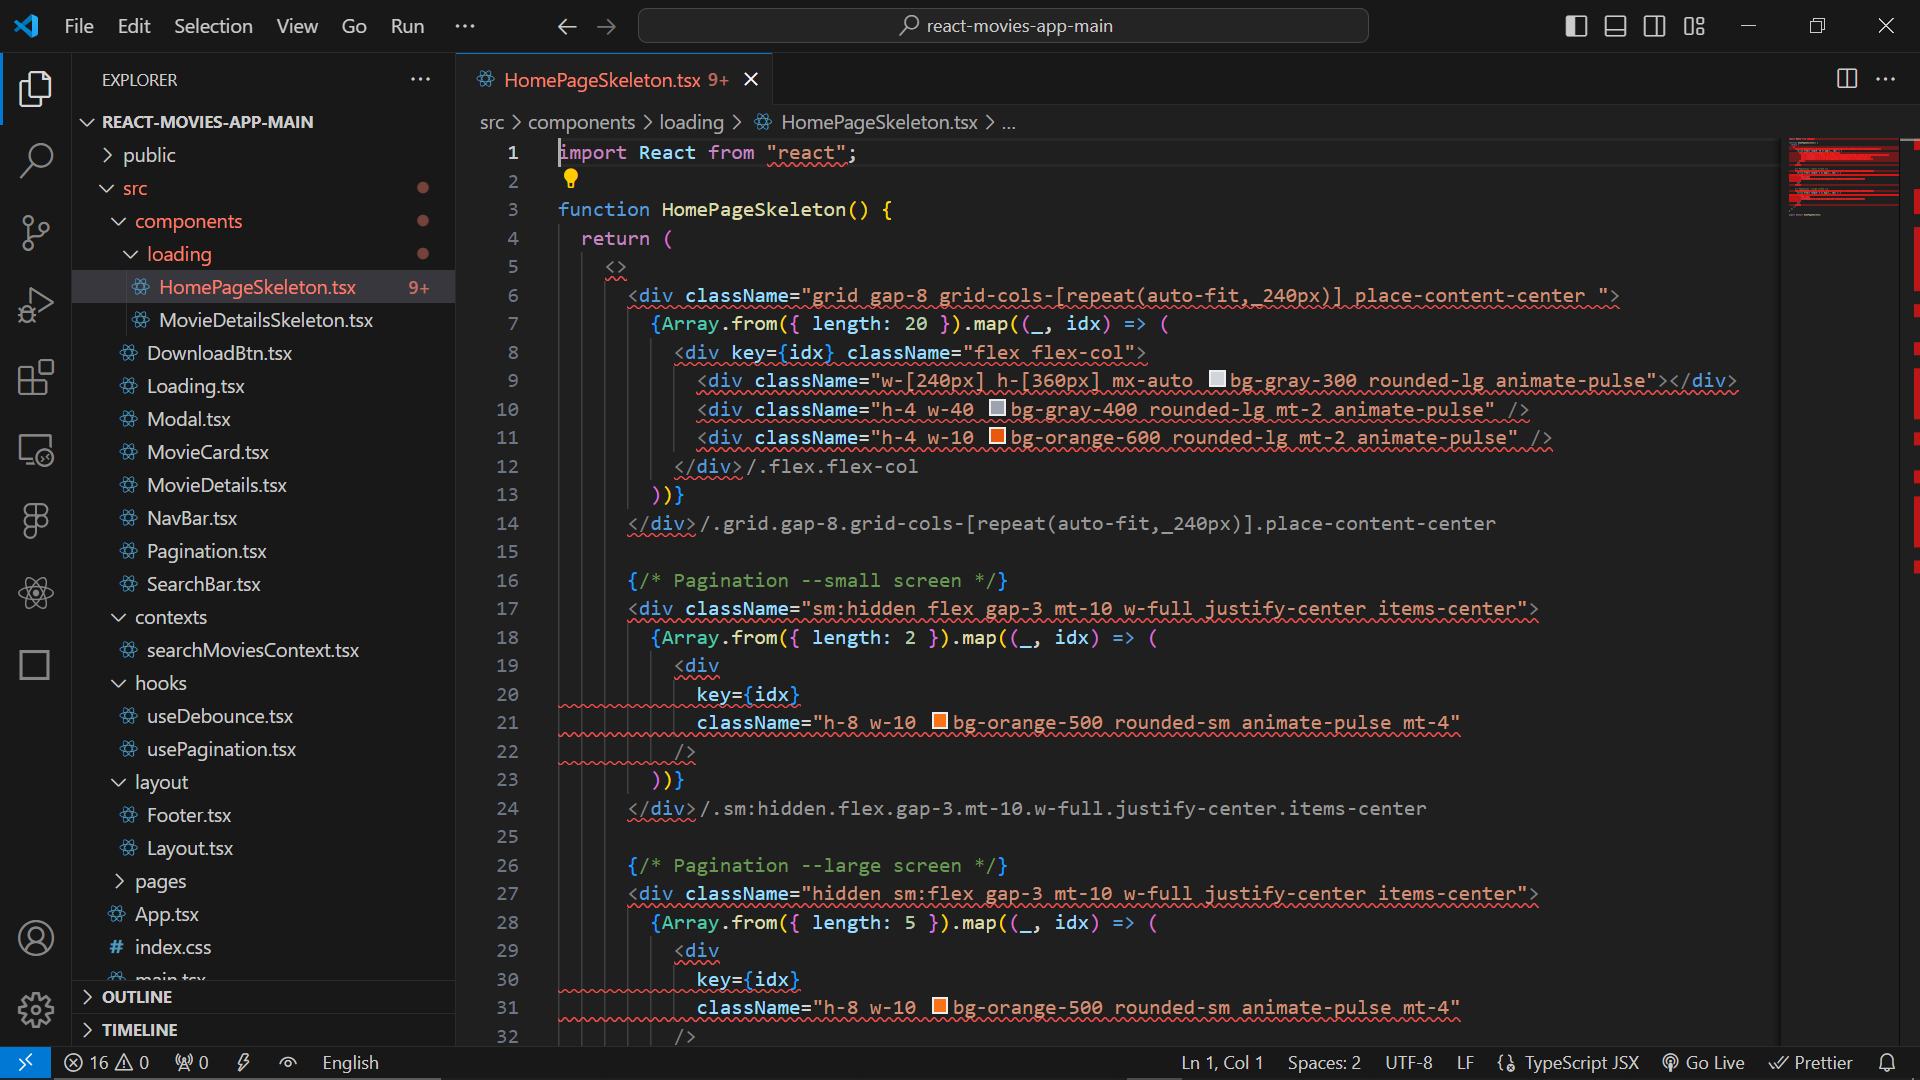
Task: Collapse the hooks folder
Action: click(160, 683)
